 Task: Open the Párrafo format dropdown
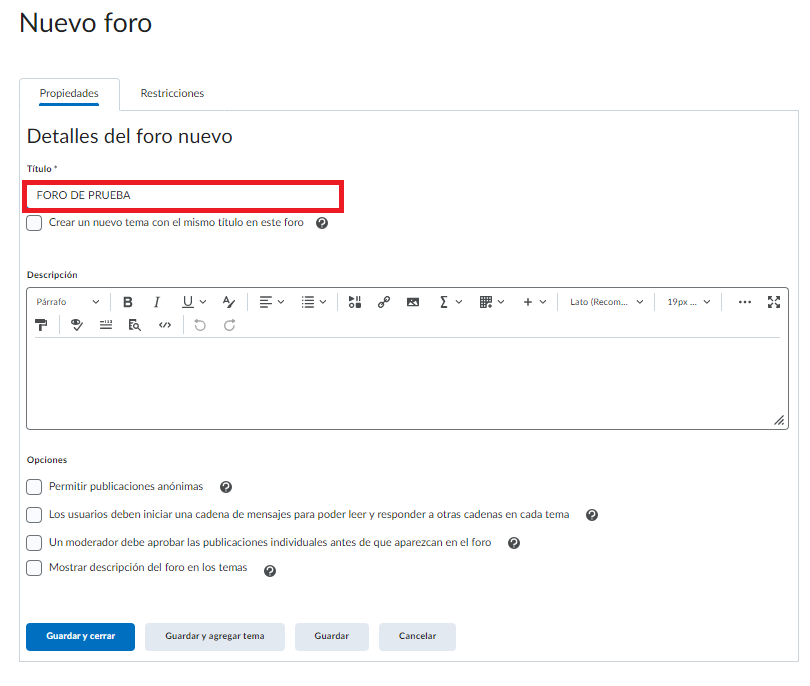[x=68, y=302]
